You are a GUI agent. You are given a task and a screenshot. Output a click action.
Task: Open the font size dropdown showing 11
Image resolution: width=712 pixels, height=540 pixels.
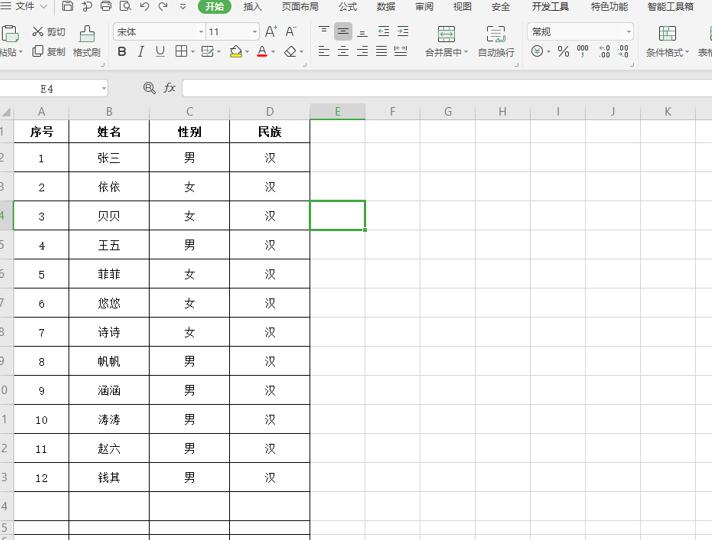click(x=254, y=32)
